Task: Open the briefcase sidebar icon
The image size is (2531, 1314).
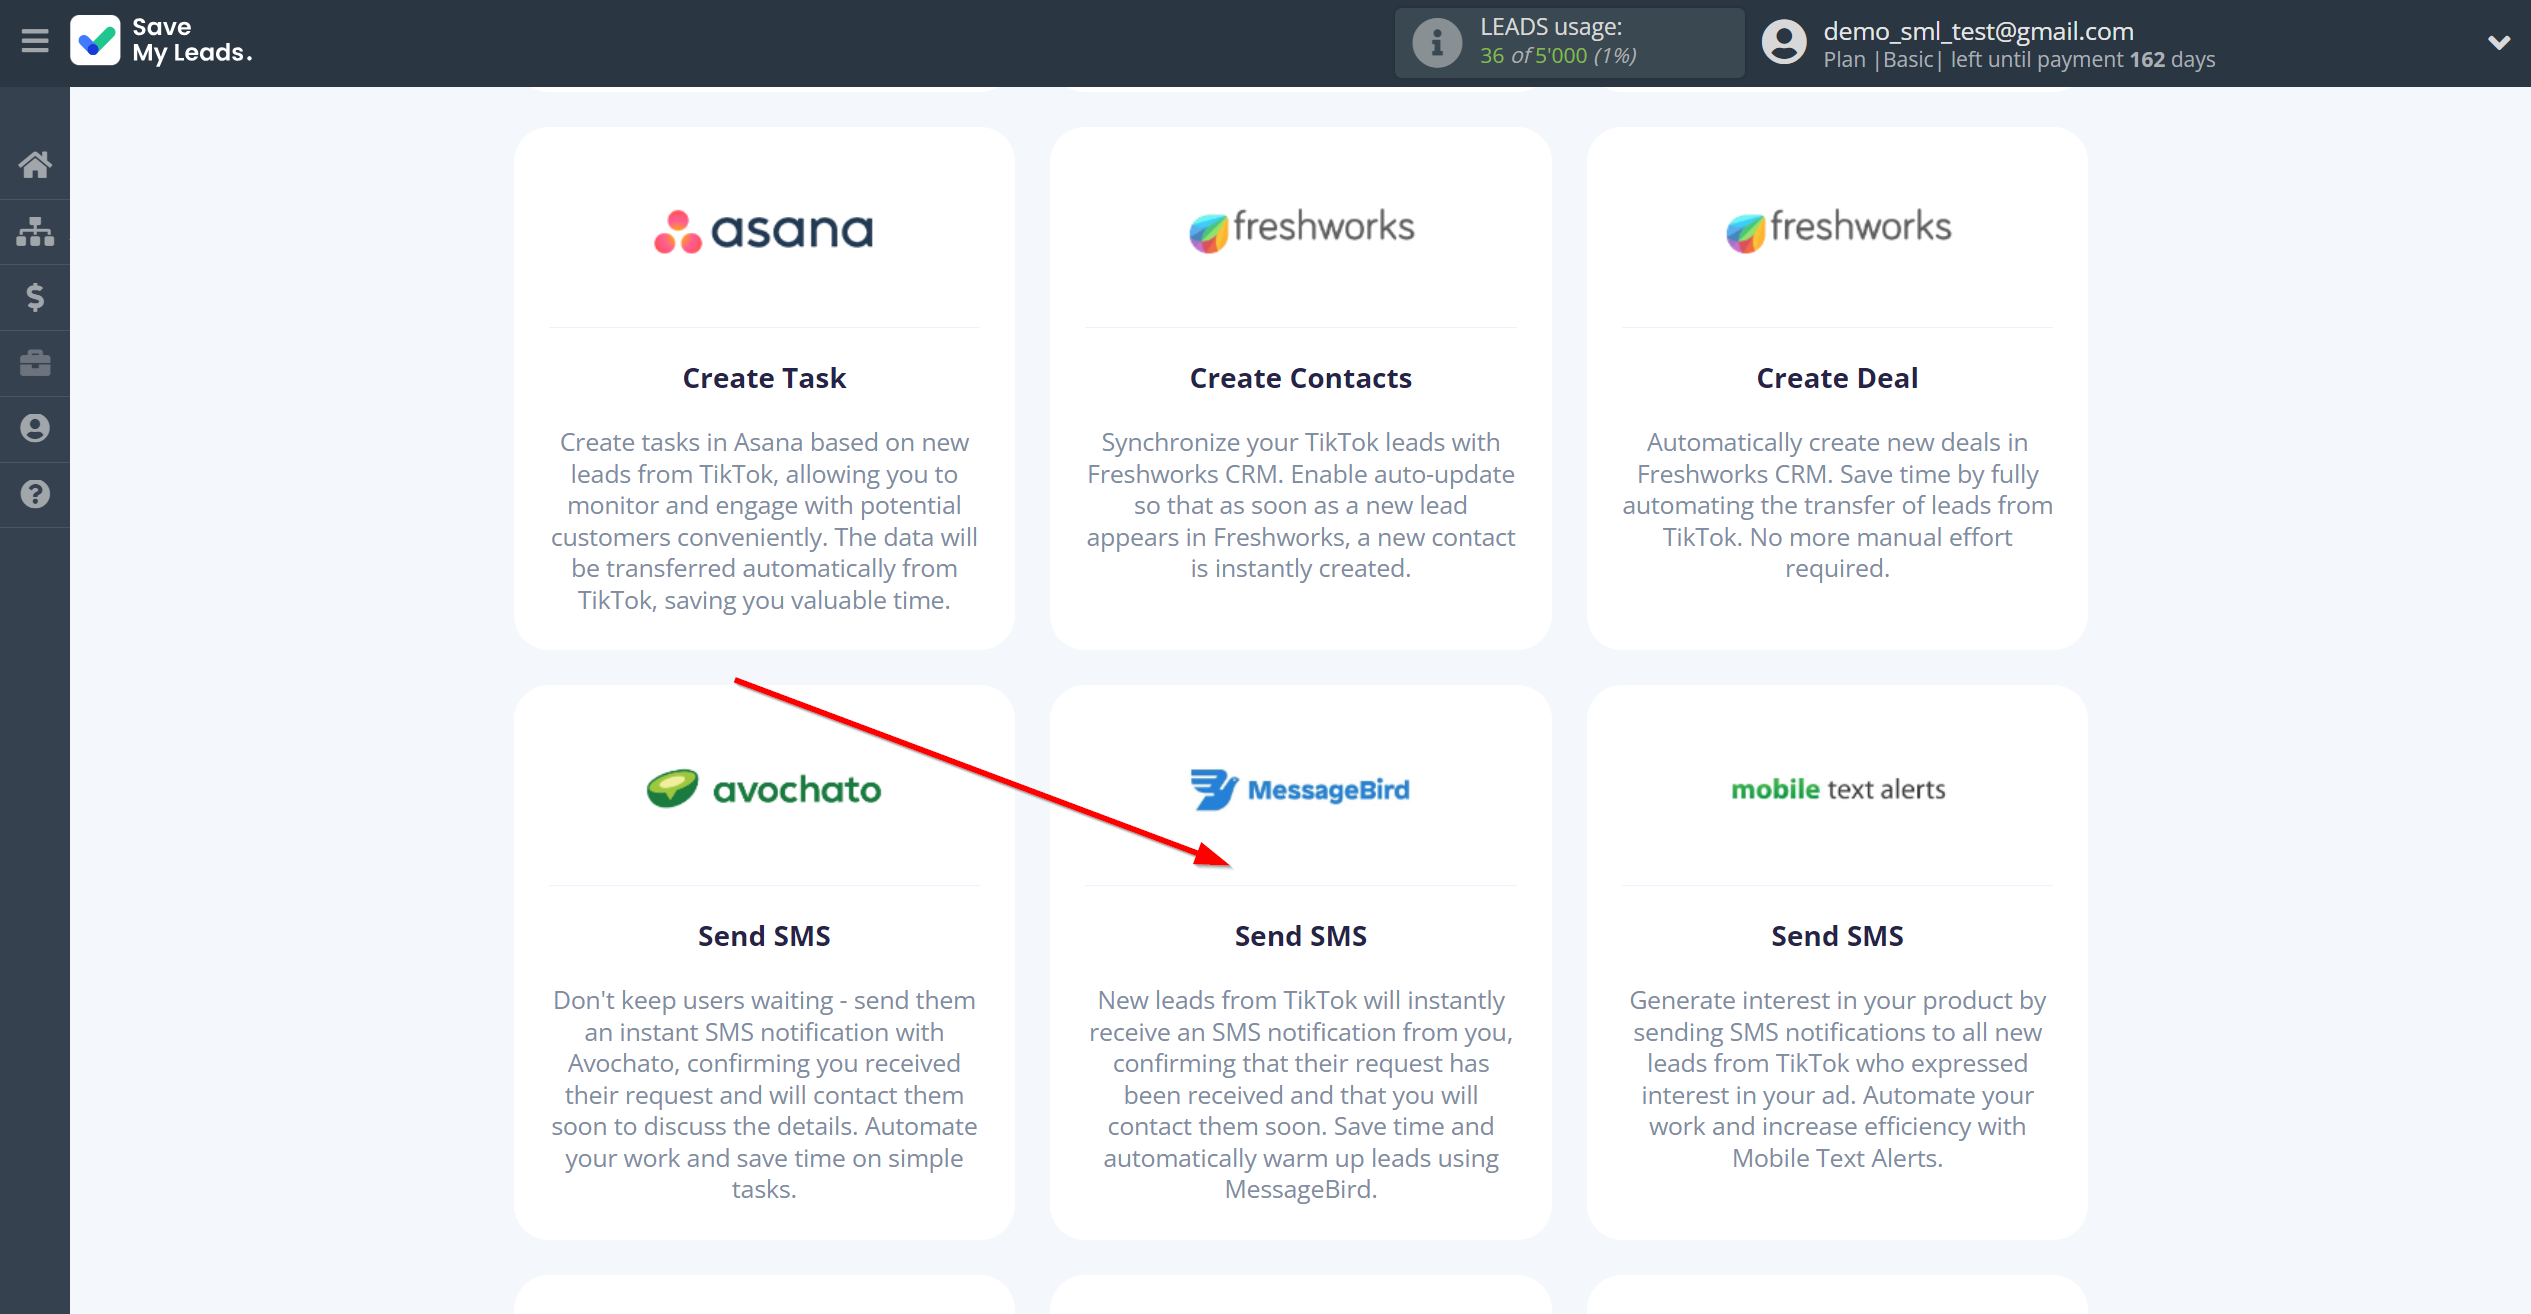Action: 35,363
